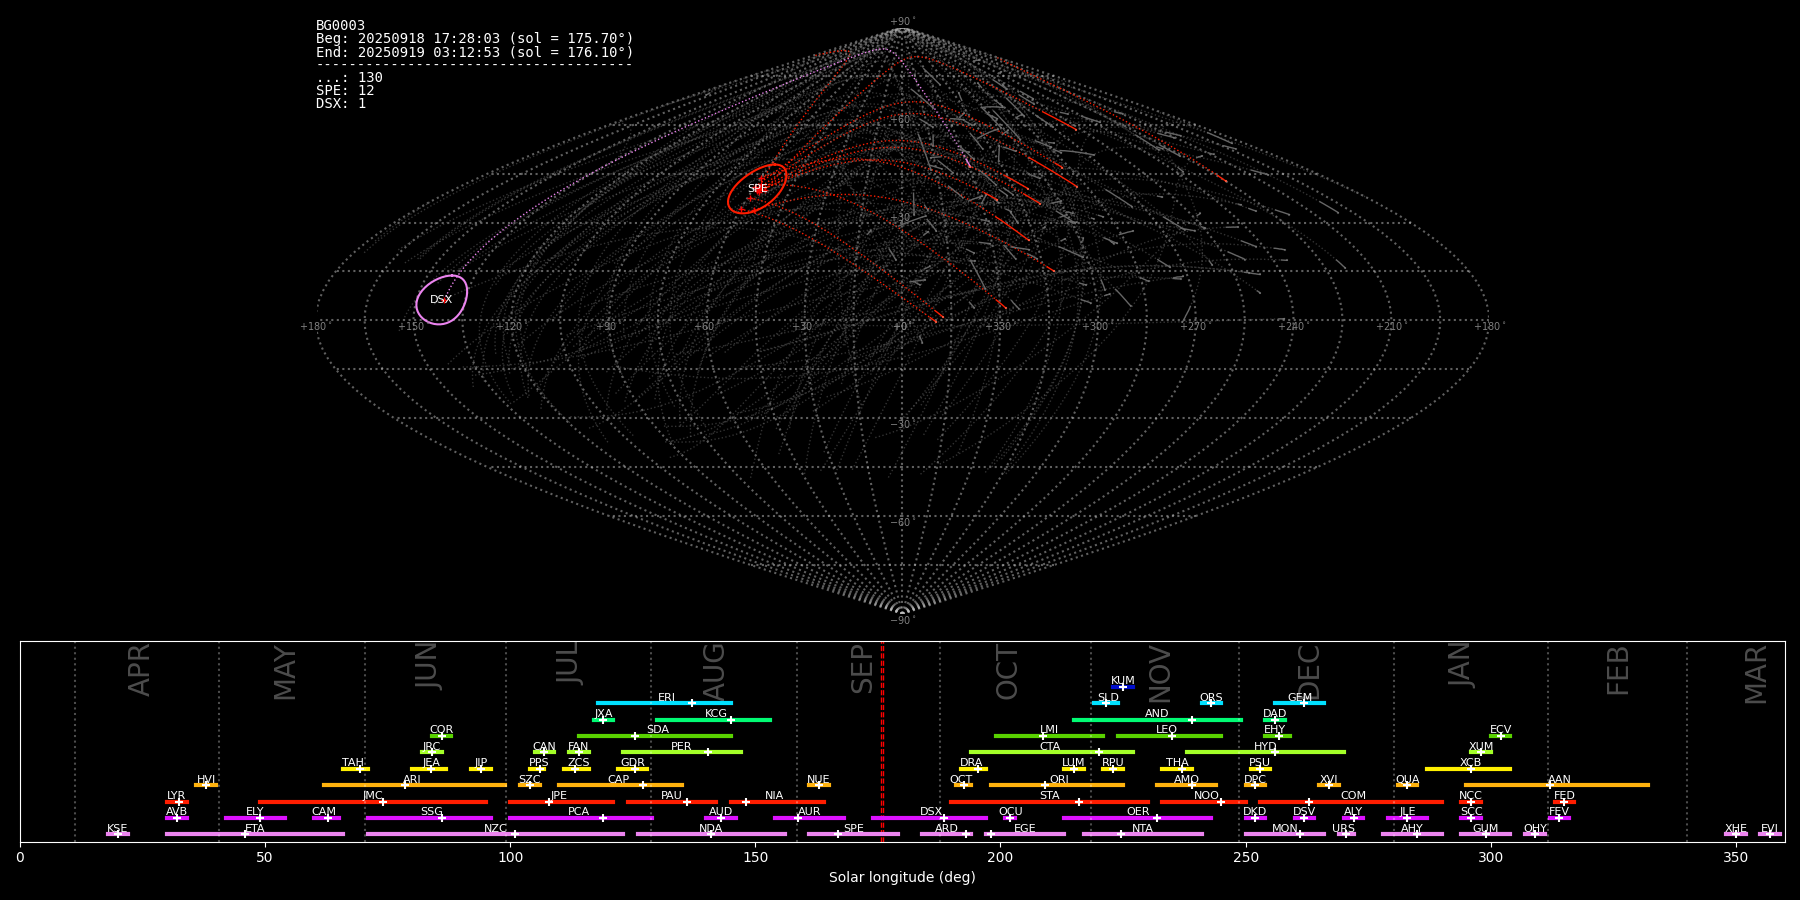The height and width of the screenshot is (900, 1800).
Task: Select the blue KUM shower bar
Action: [1123, 687]
